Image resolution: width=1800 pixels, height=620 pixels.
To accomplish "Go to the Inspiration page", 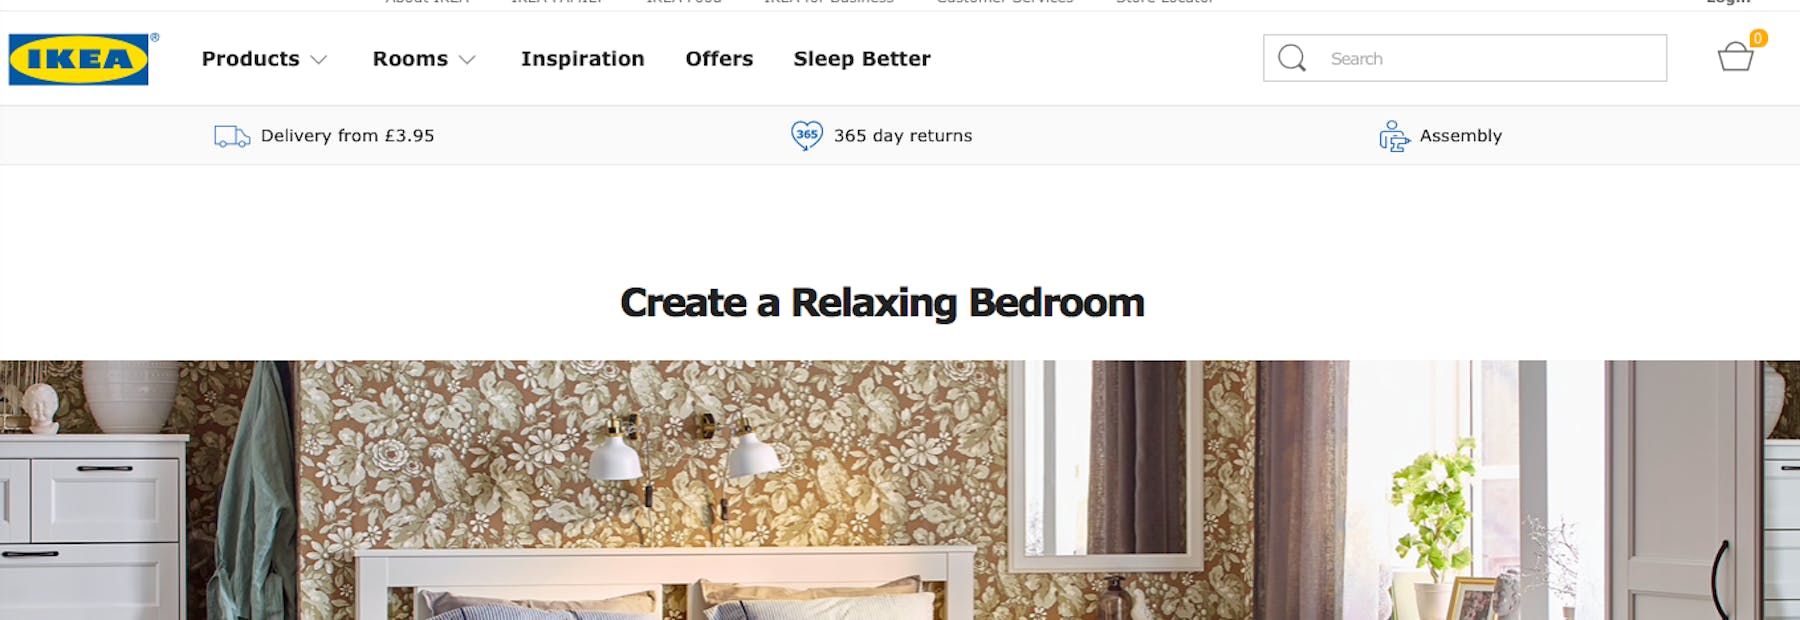I will 583,59.
